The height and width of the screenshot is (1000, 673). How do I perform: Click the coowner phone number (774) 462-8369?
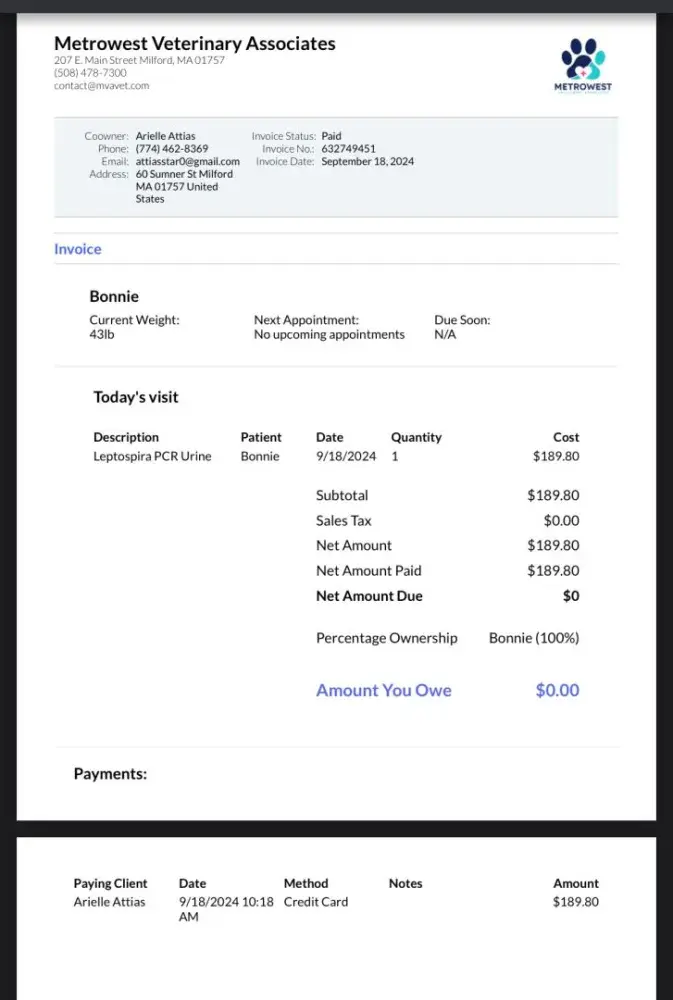click(x=172, y=149)
